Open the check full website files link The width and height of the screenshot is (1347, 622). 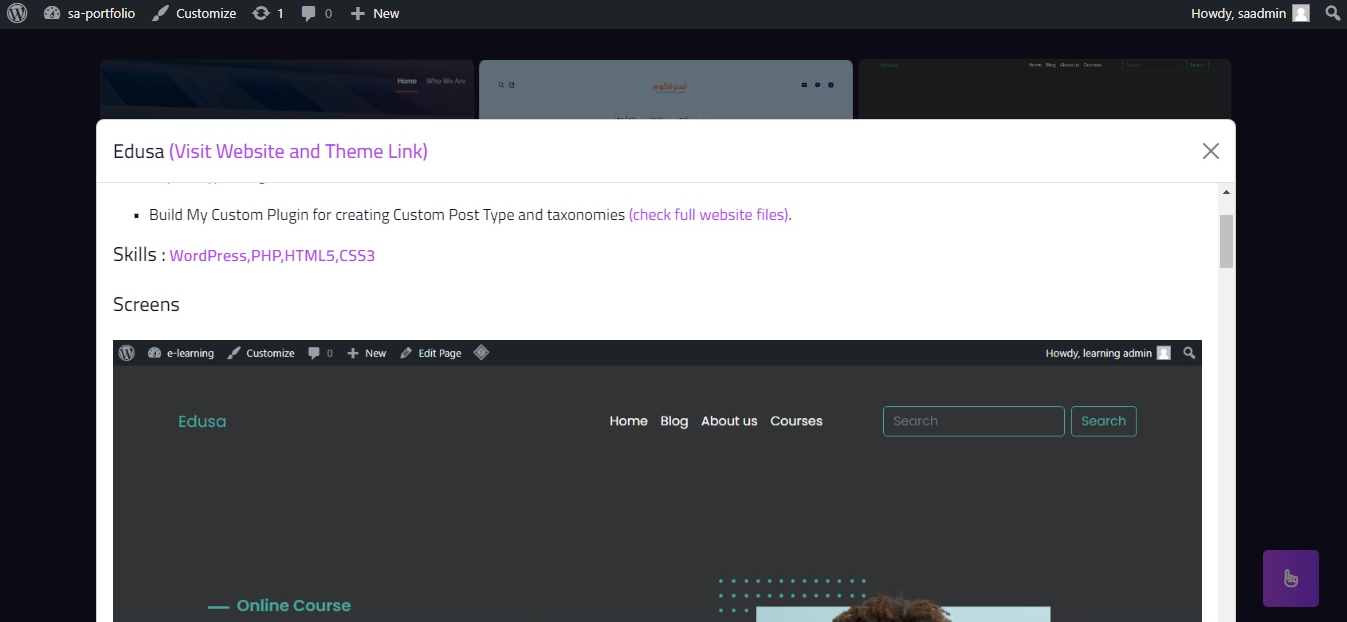[x=708, y=214]
